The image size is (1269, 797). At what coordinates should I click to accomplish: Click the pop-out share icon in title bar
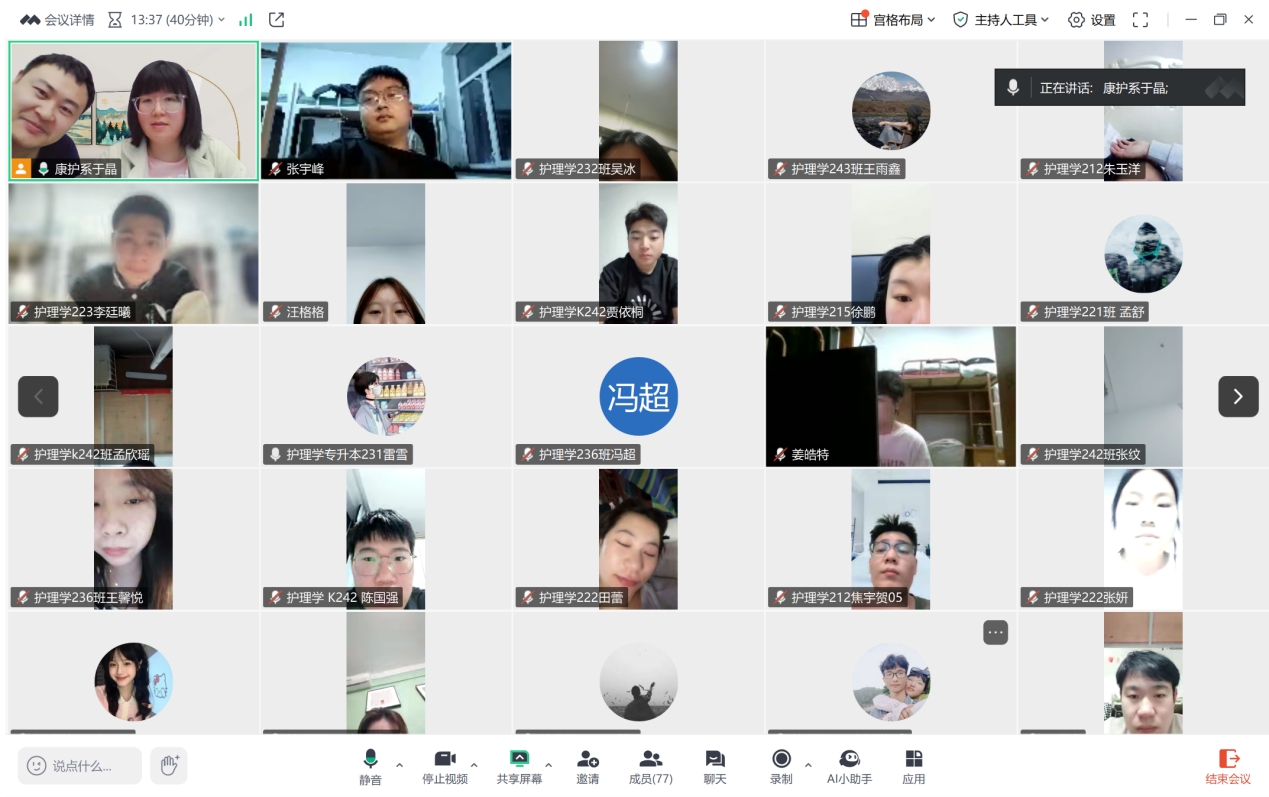click(x=277, y=20)
